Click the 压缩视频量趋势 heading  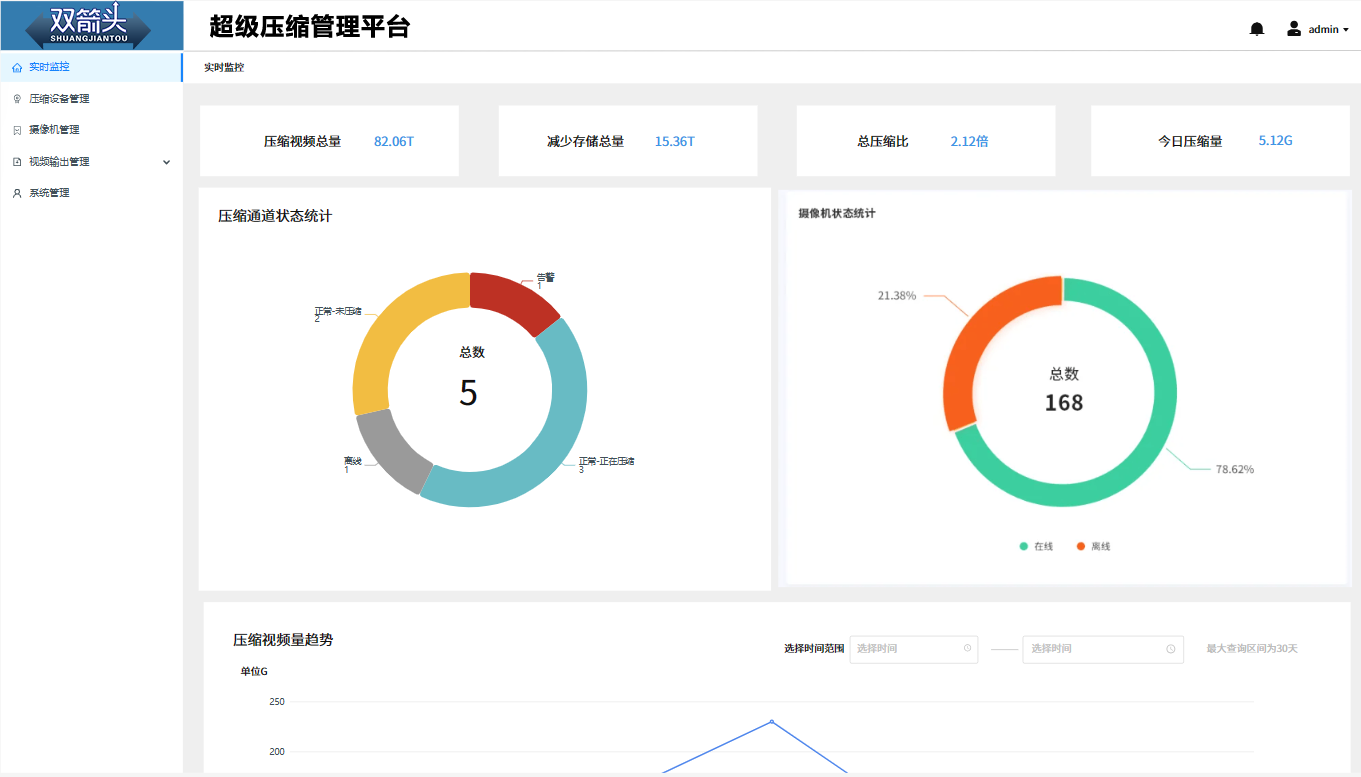click(x=283, y=639)
